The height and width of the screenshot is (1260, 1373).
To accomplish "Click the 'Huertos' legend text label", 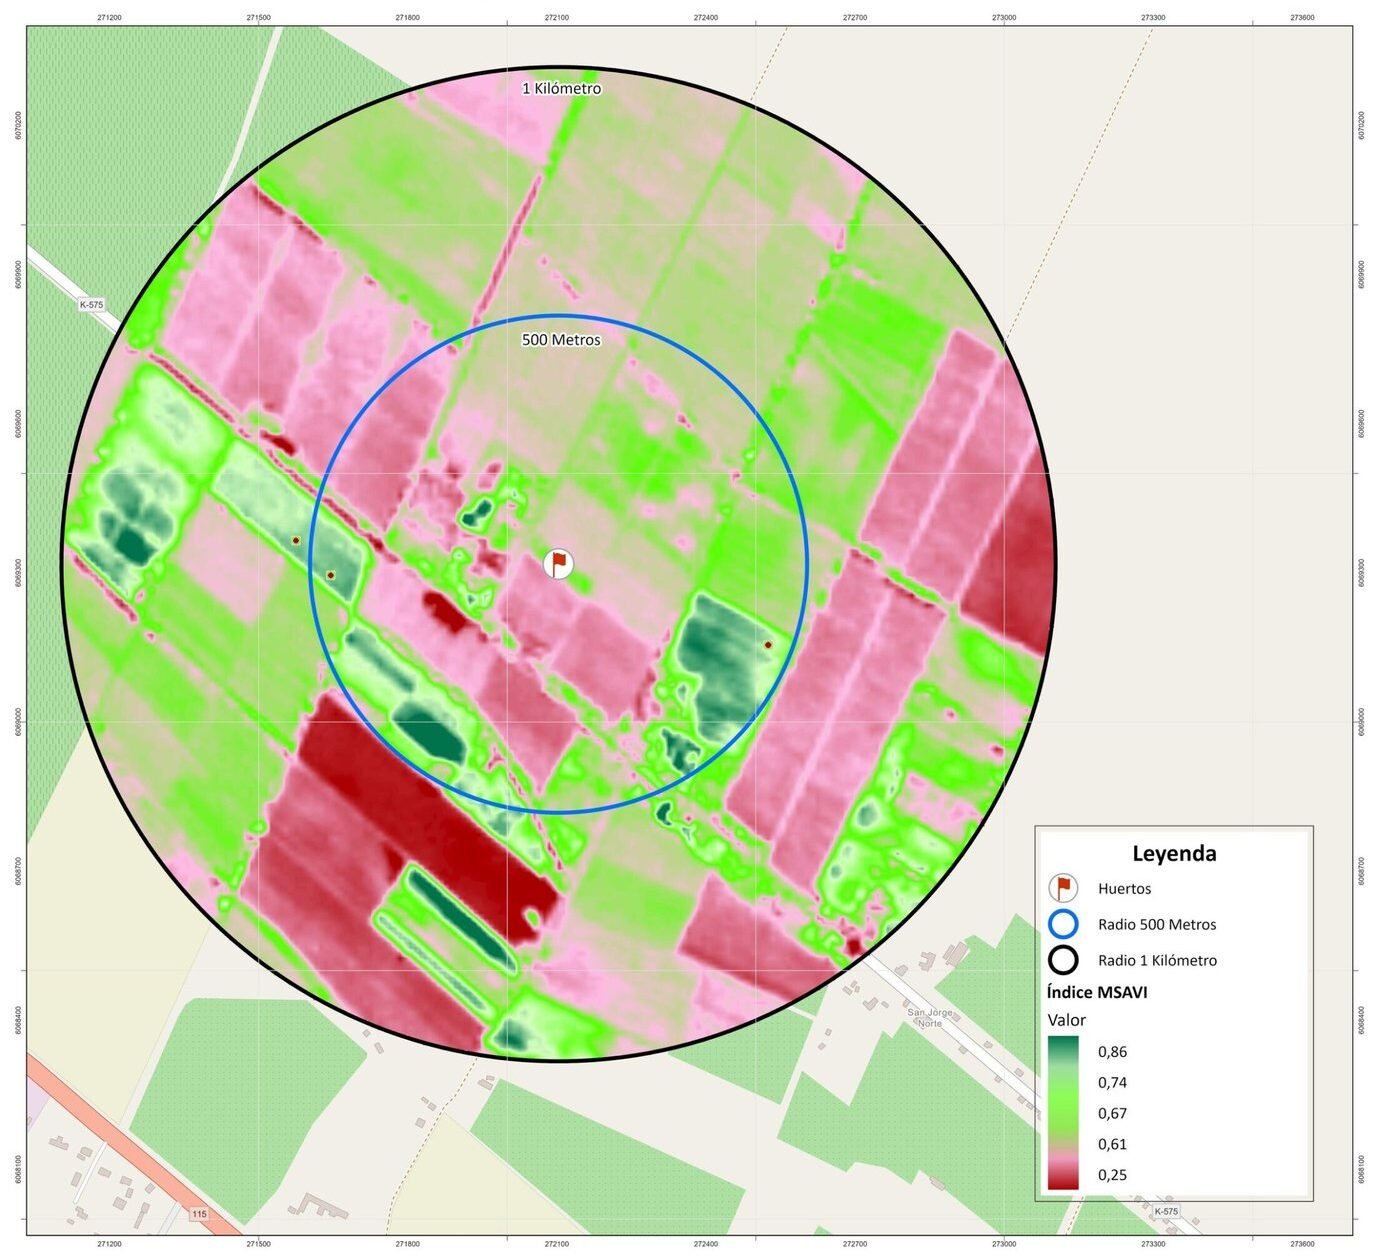I will click(1124, 888).
